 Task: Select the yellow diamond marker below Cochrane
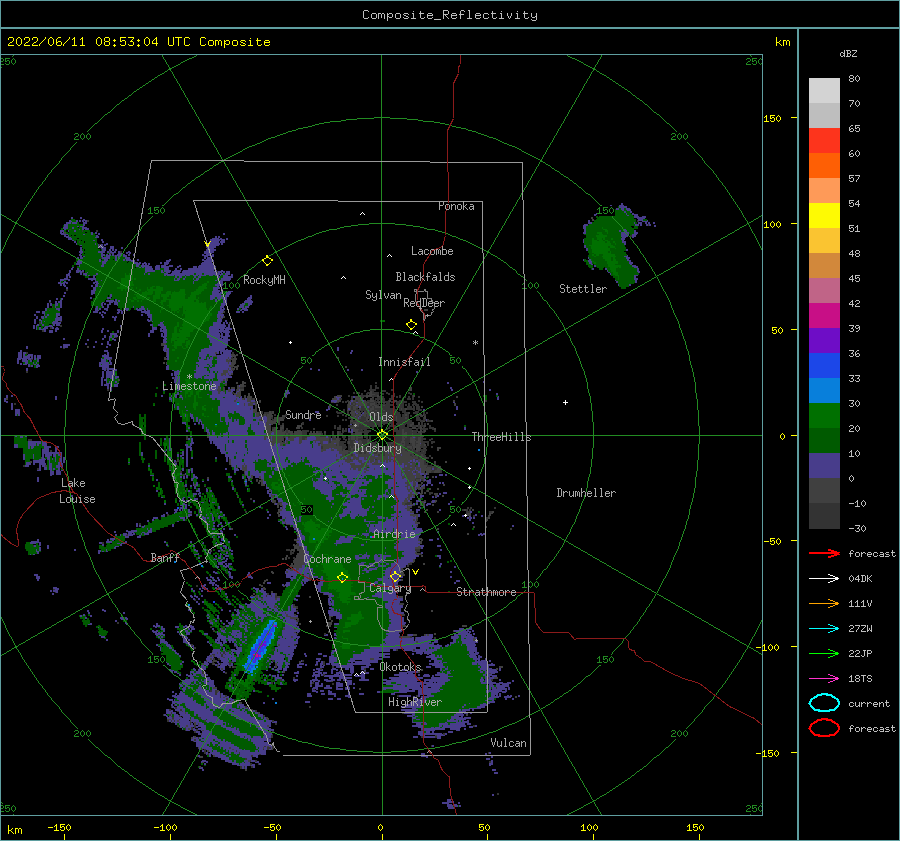342,577
